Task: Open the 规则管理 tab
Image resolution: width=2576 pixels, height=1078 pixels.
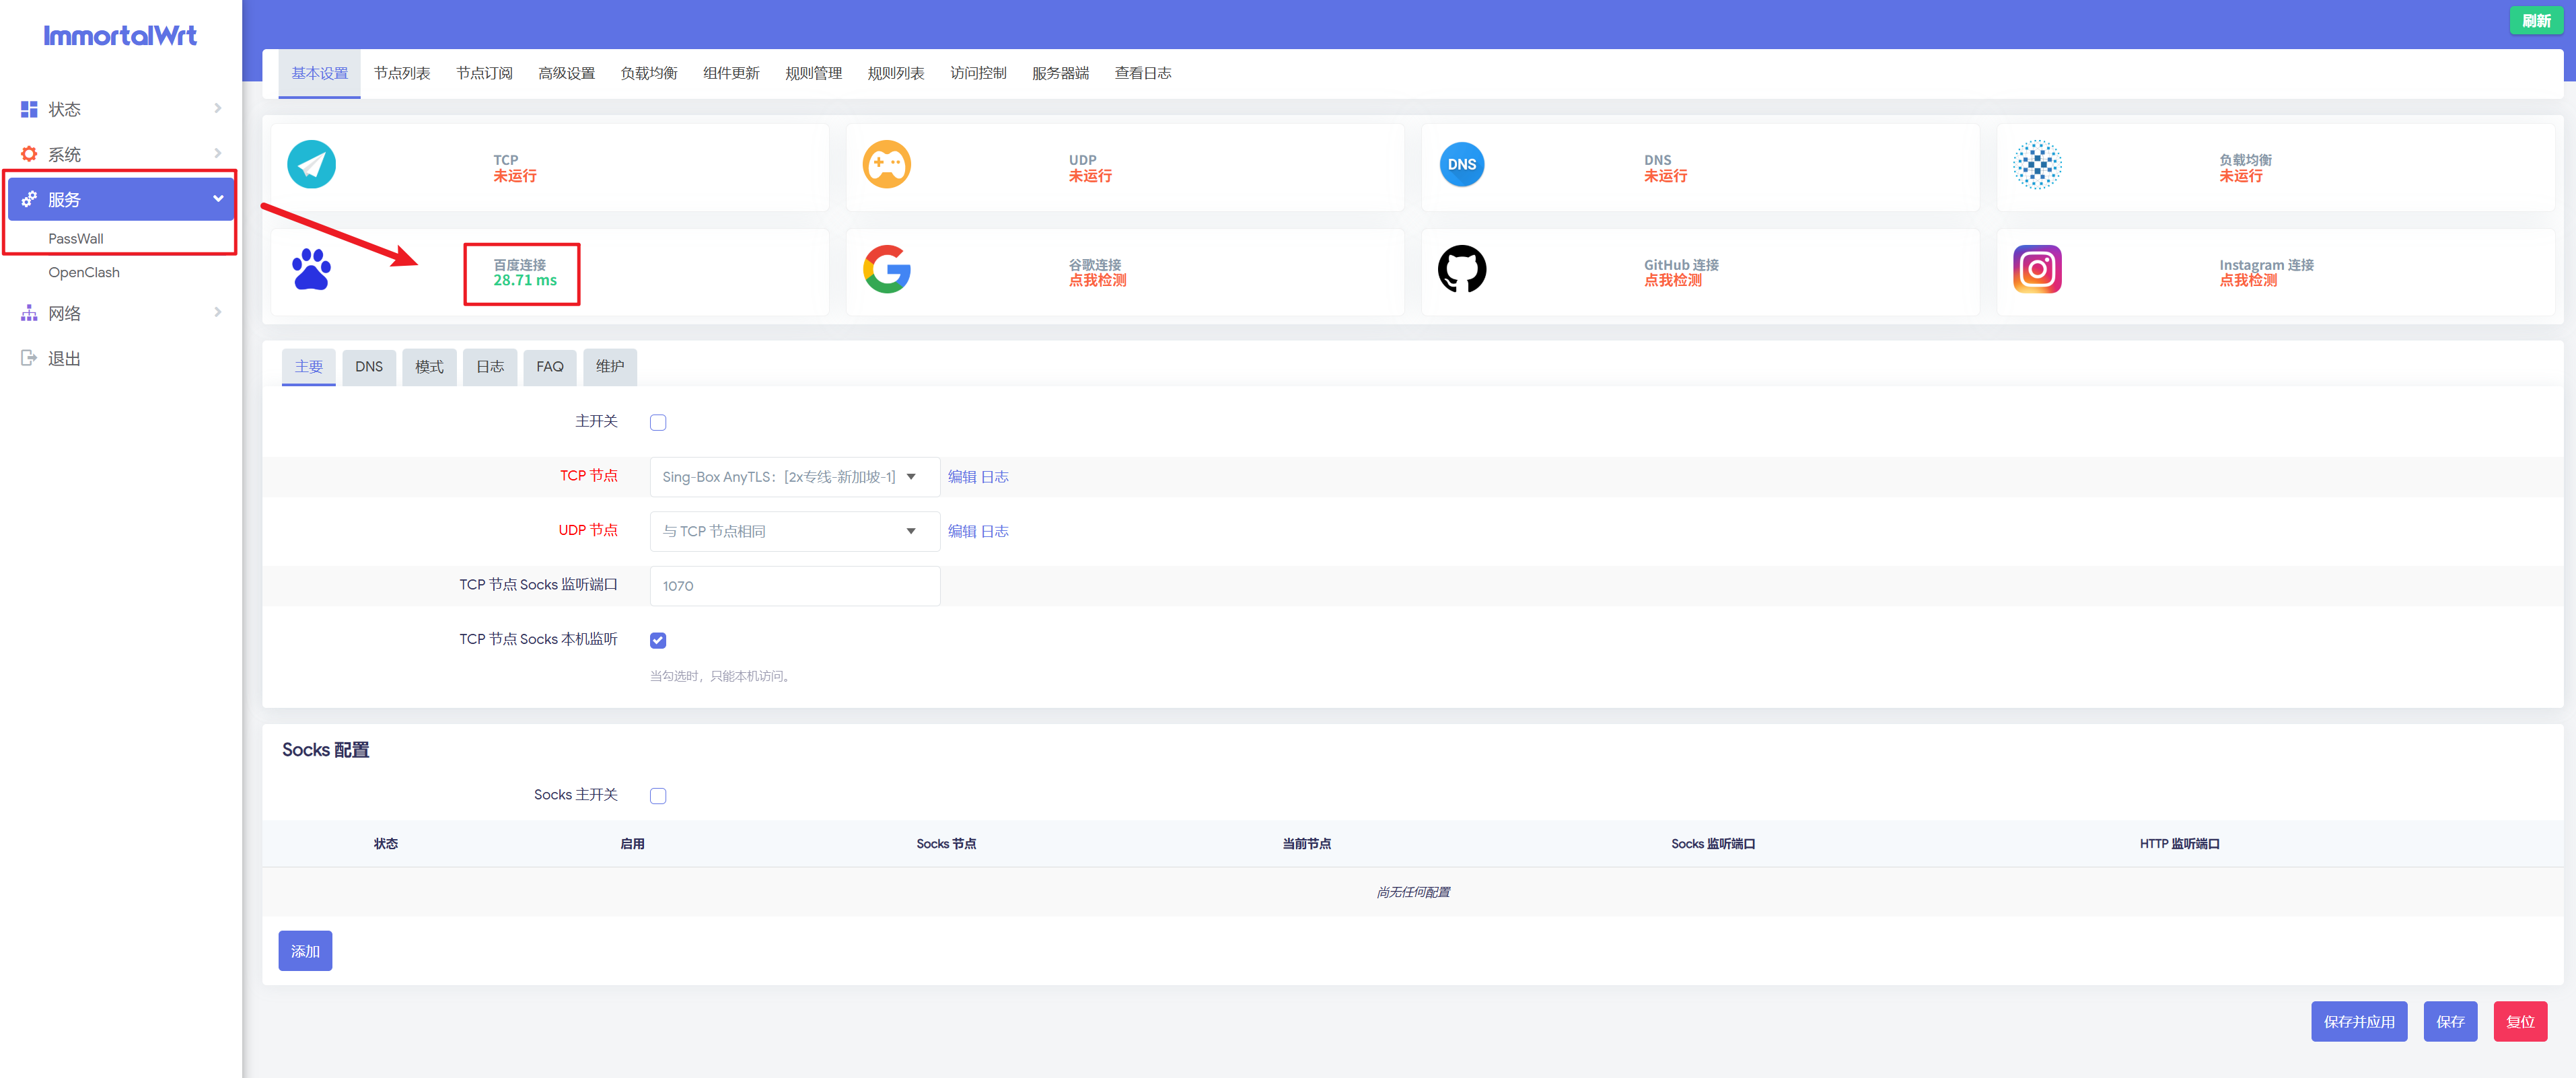Action: pyautogui.click(x=814, y=73)
